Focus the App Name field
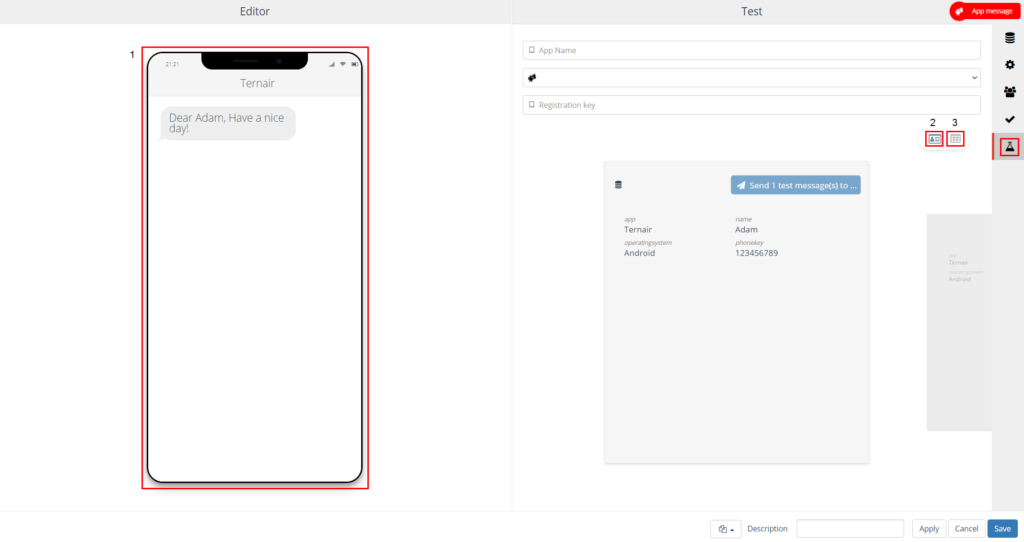This screenshot has width=1024, height=542. click(752, 50)
